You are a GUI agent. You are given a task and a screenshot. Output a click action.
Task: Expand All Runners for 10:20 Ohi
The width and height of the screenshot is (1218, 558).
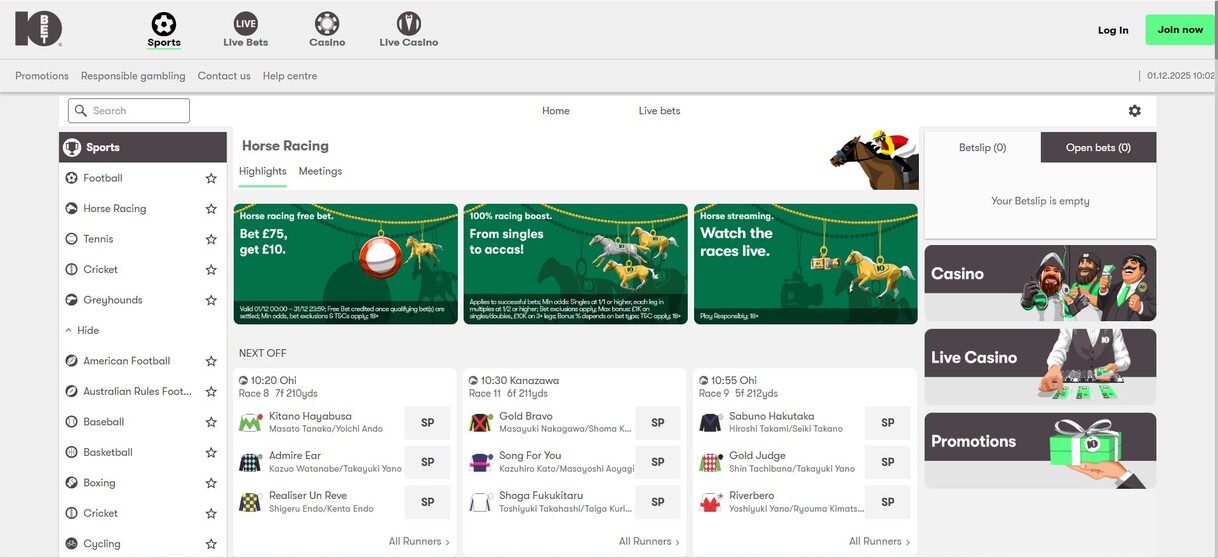419,542
